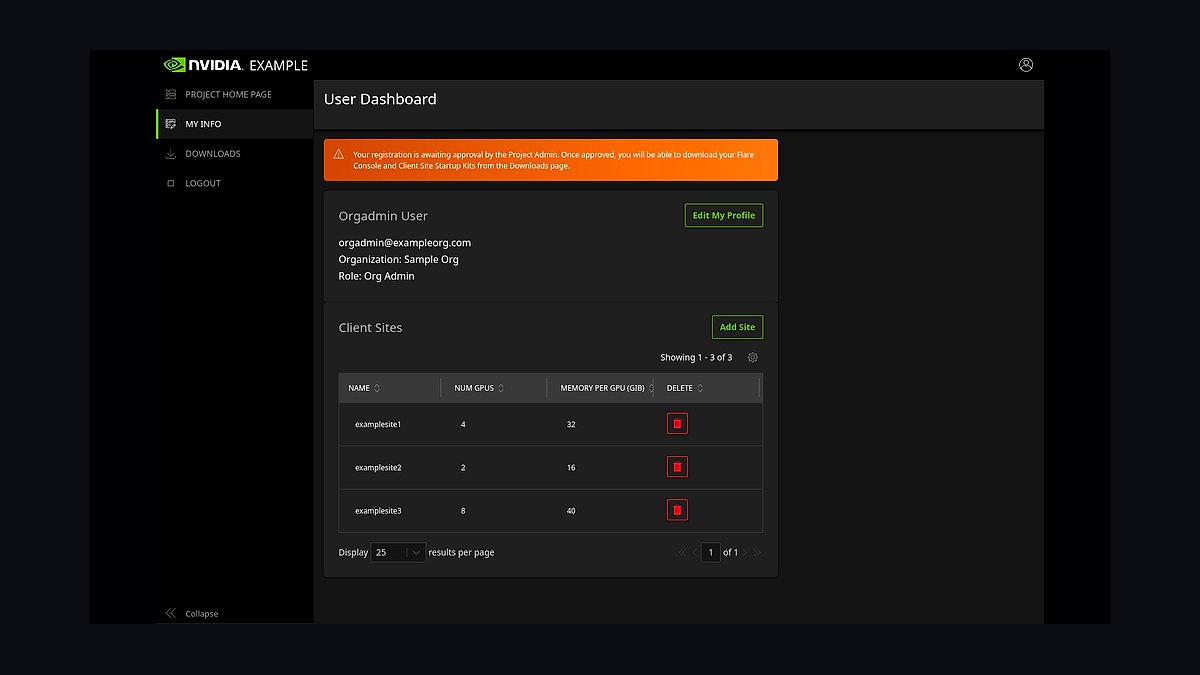Log out via the Logout item
1200x675 pixels.
(x=235, y=183)
